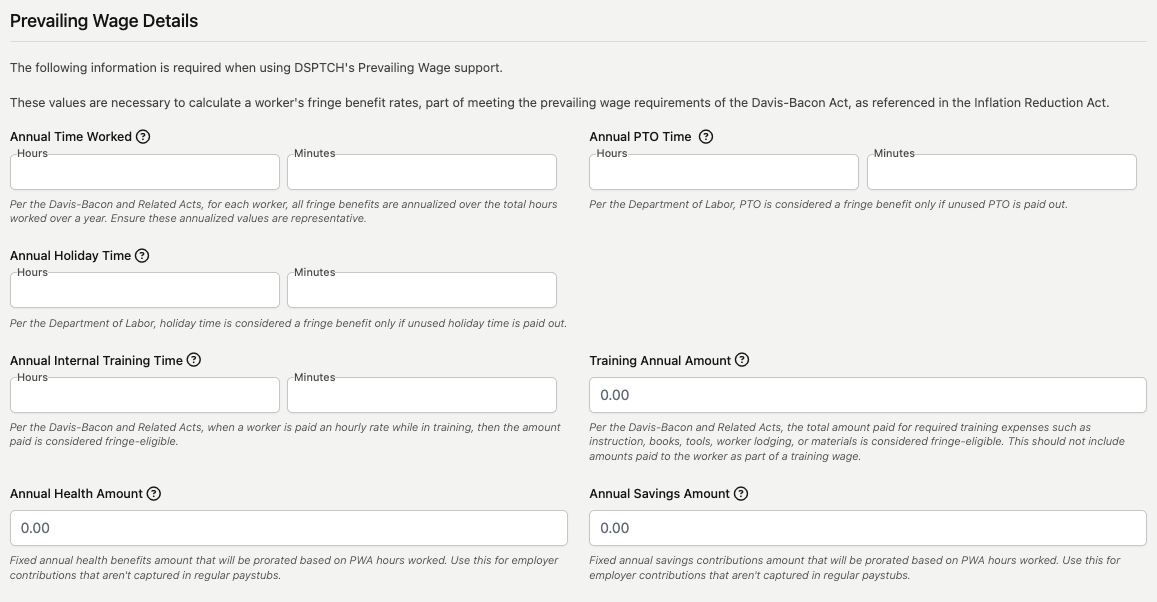
Task: Focus the Annual Health Amount field
Action: pos(288,528)
